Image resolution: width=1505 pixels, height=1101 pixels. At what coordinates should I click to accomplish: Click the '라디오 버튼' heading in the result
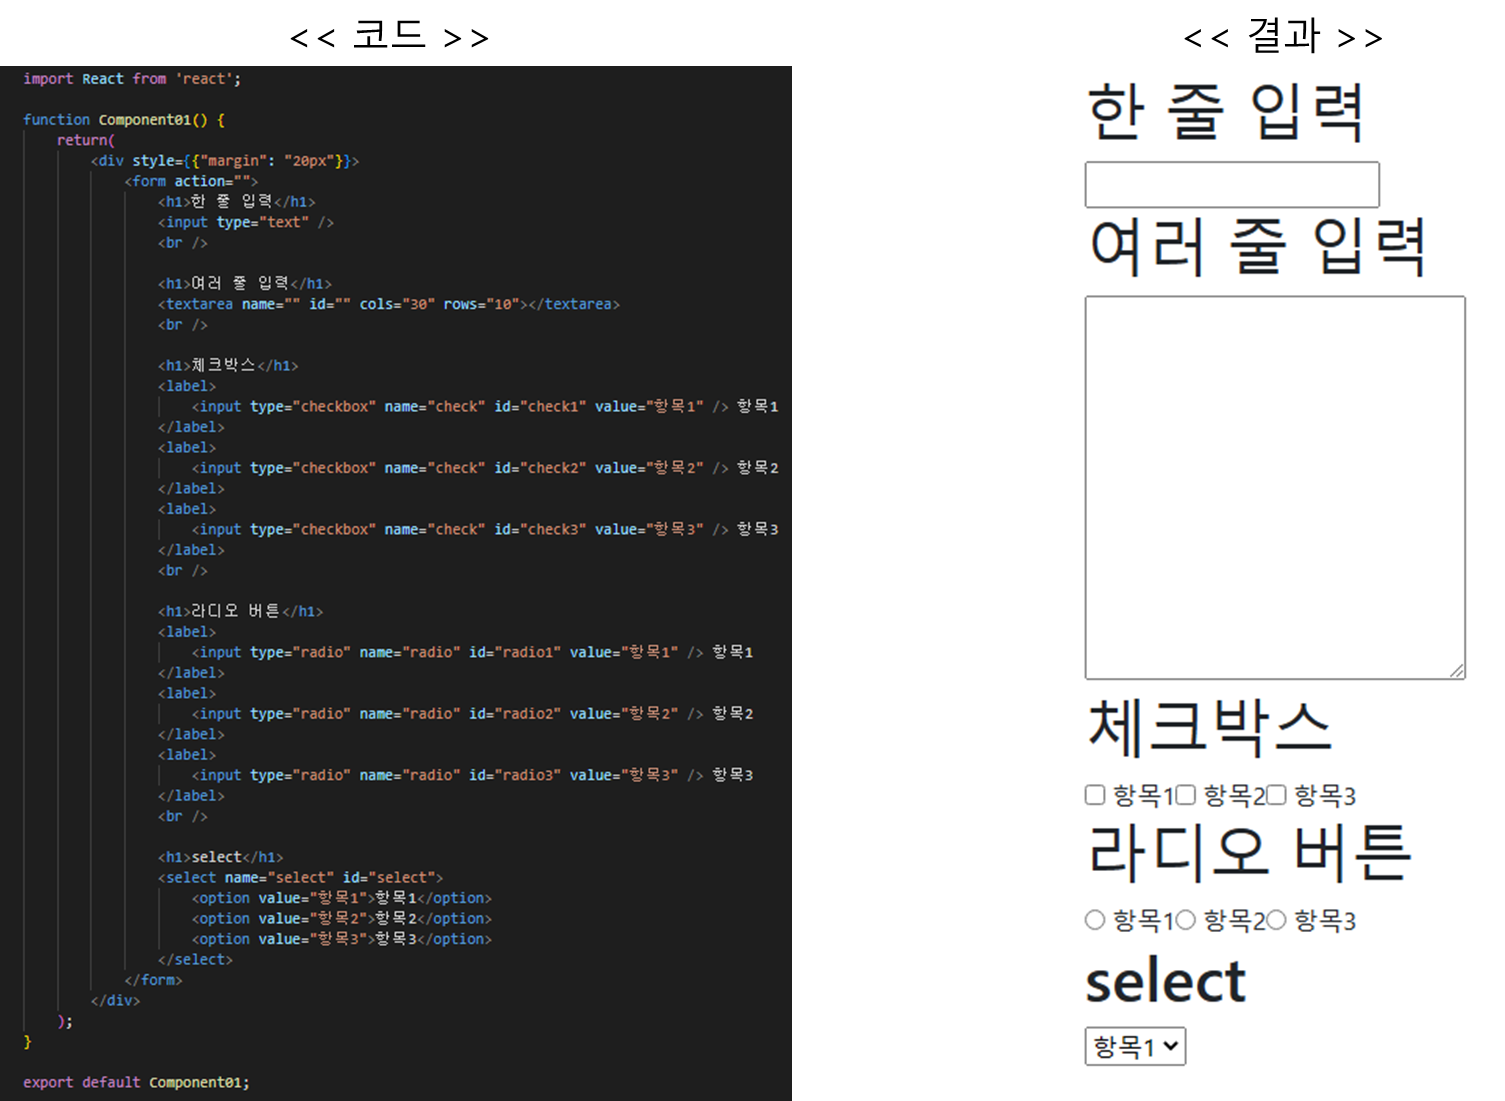(x=1250, y=852)
